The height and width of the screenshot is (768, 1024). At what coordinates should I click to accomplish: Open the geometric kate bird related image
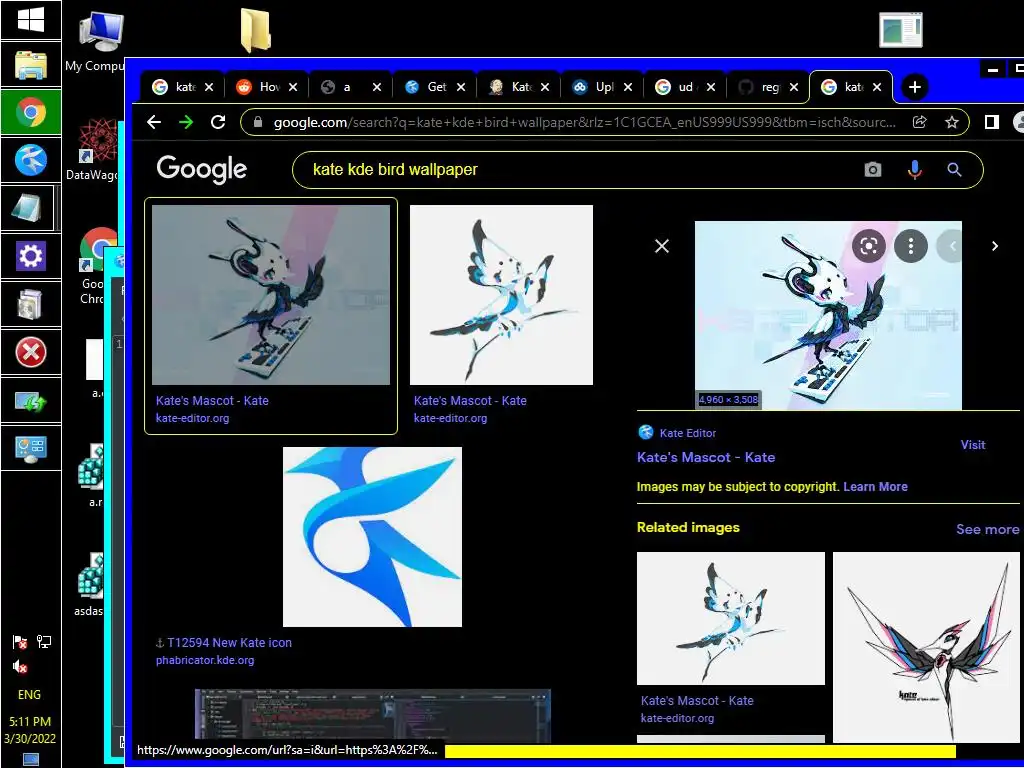click(x=926, y=647)
